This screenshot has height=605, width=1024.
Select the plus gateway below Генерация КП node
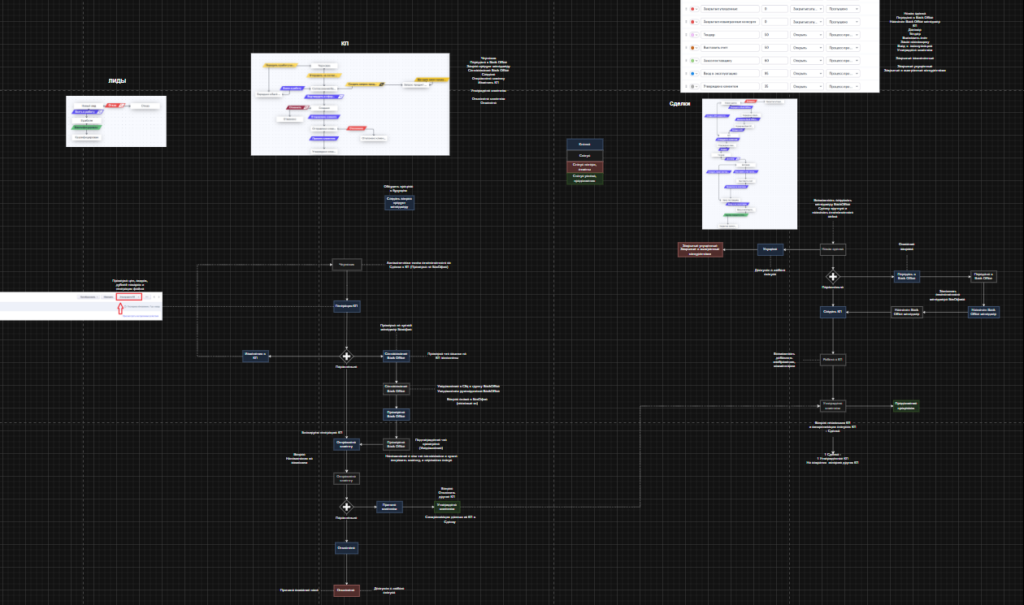click(x=346, y=355)
